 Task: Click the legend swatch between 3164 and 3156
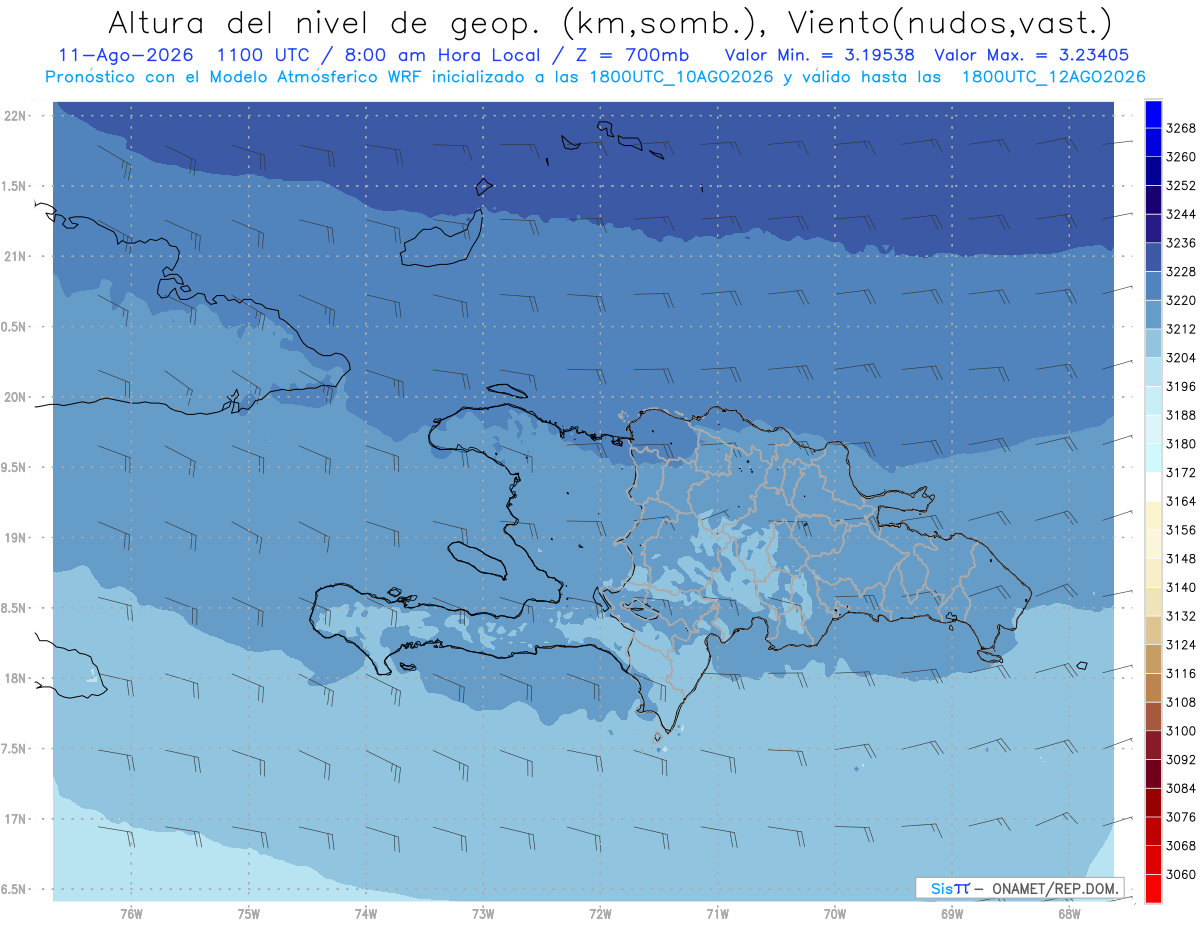pos(1153,515)
